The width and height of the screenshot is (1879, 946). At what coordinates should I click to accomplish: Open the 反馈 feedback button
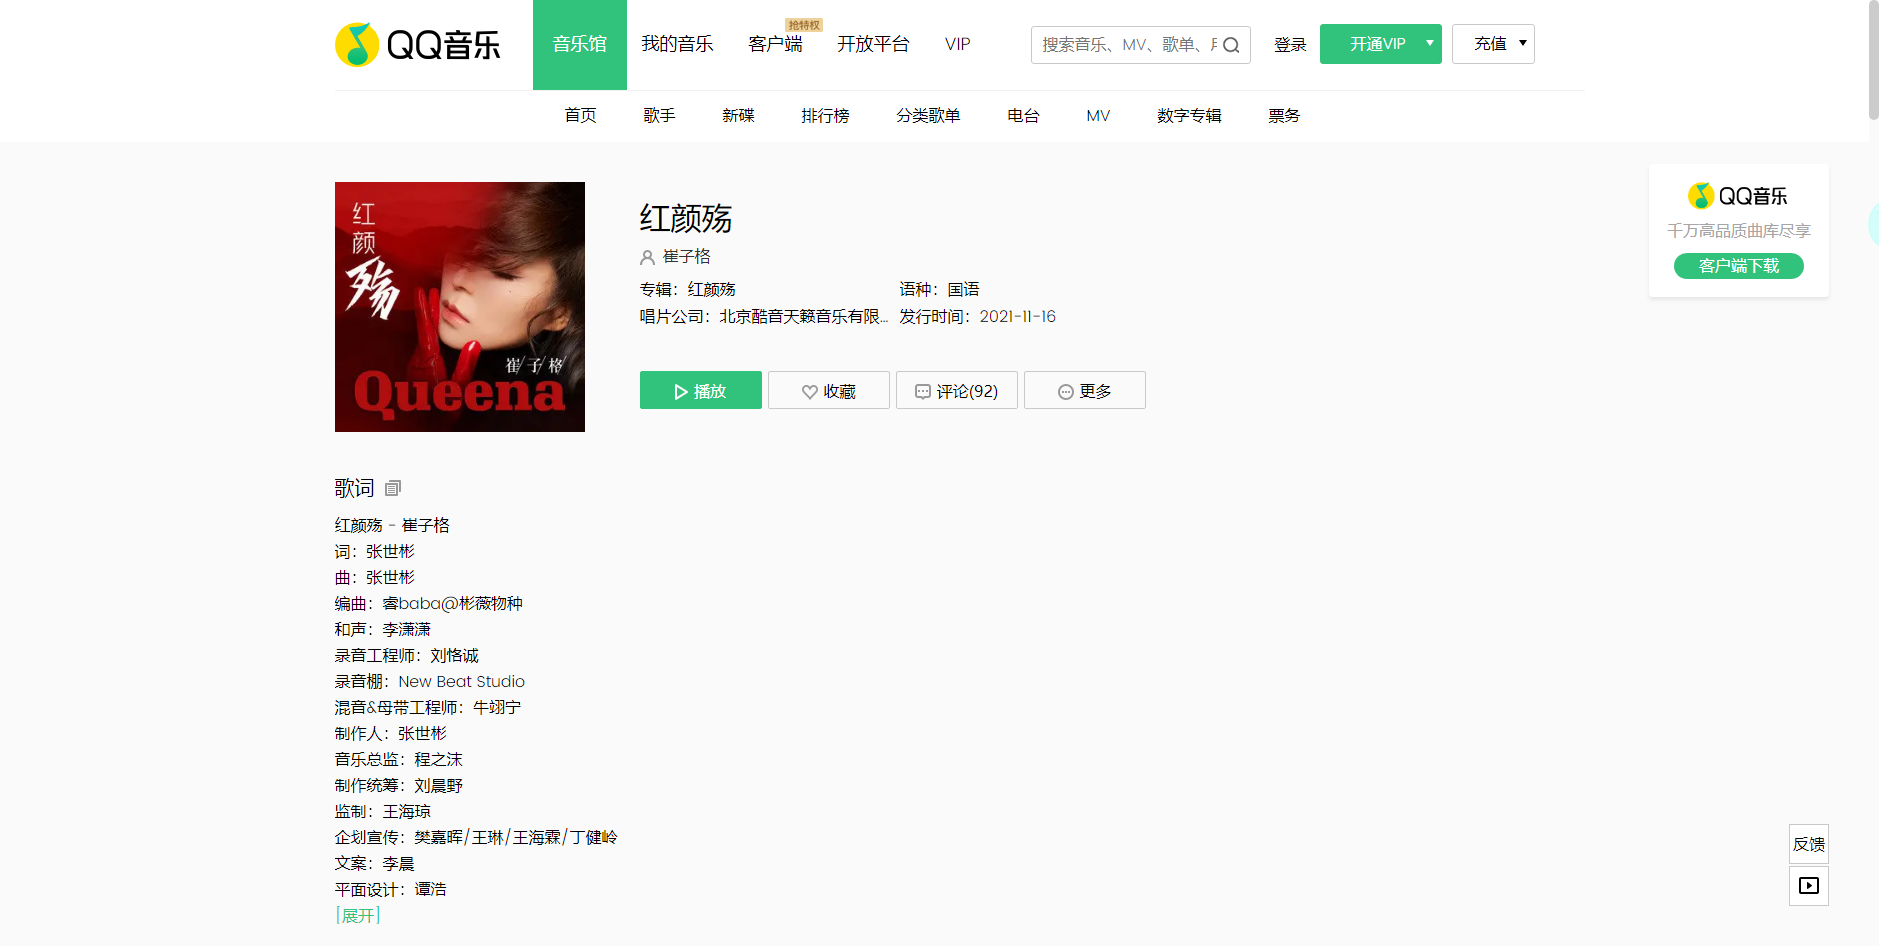pyautogui.click(x=1808, y=844)
